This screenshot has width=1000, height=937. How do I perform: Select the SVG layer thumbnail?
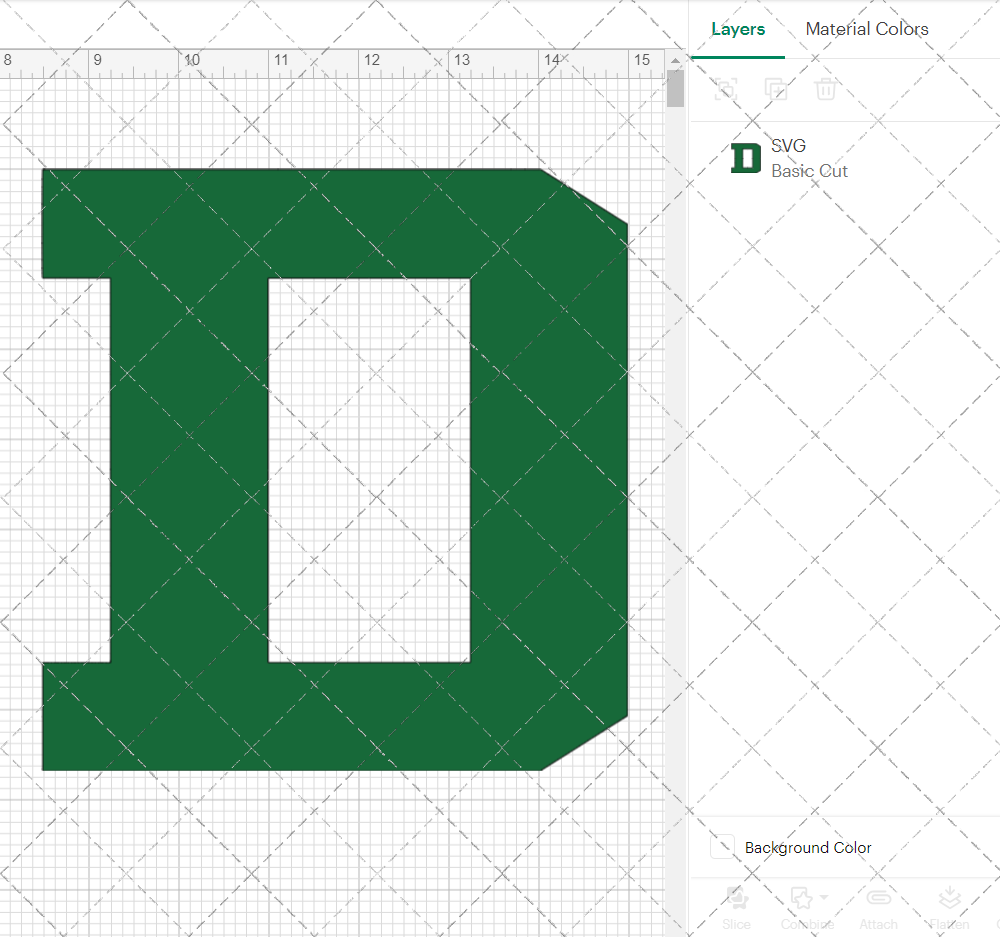coord(746,158)
